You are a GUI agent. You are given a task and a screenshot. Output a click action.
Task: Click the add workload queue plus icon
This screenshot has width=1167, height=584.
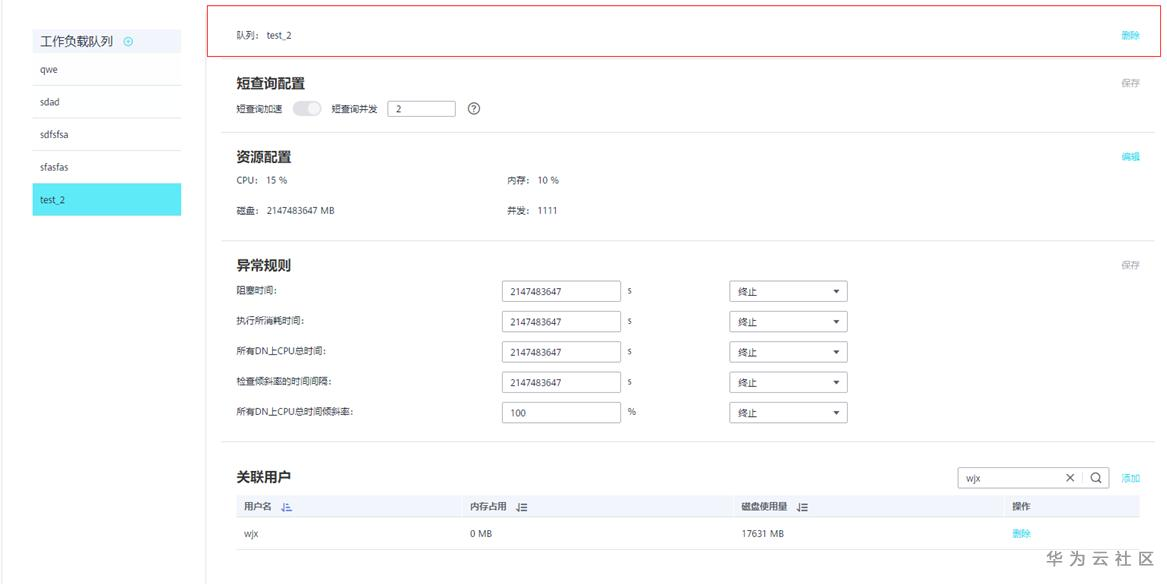coord(128,41)
